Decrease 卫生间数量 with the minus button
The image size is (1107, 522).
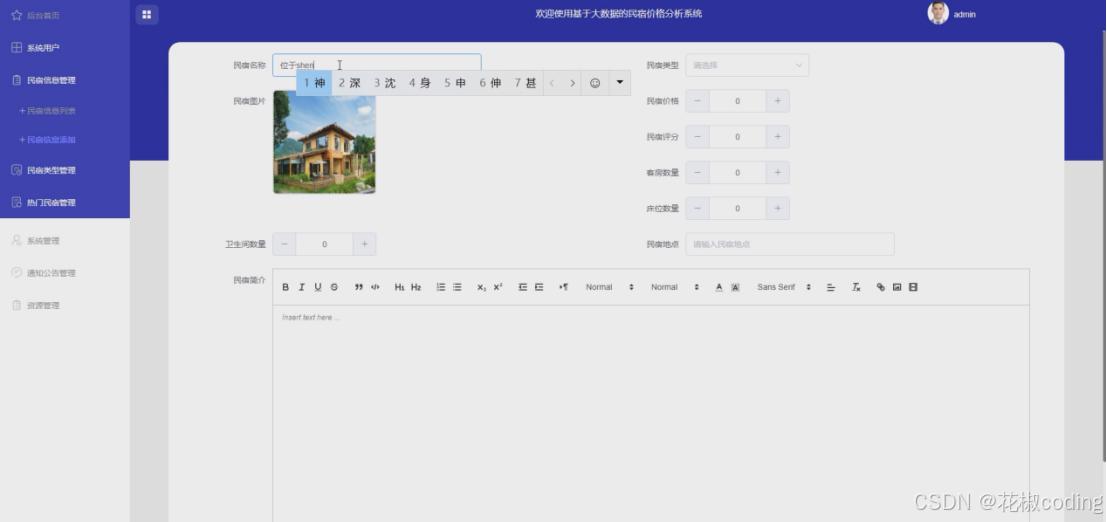pyautogui.click(x=285, y=244)
